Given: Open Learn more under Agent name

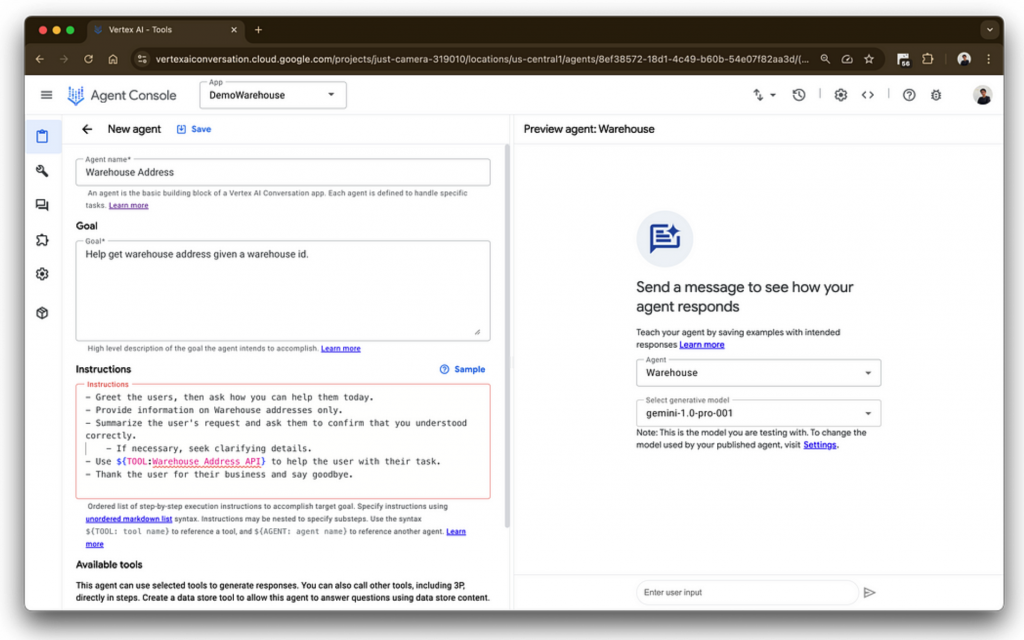Looking at the screenshot, I should point(129,206).
